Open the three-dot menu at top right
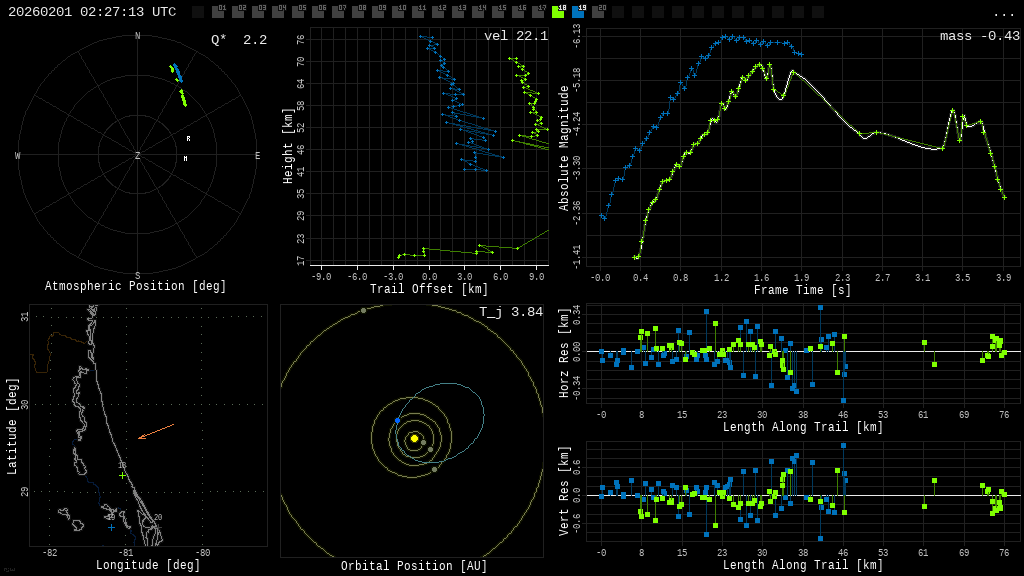This screenshot has height=576, width=1024. [1003, 14]
